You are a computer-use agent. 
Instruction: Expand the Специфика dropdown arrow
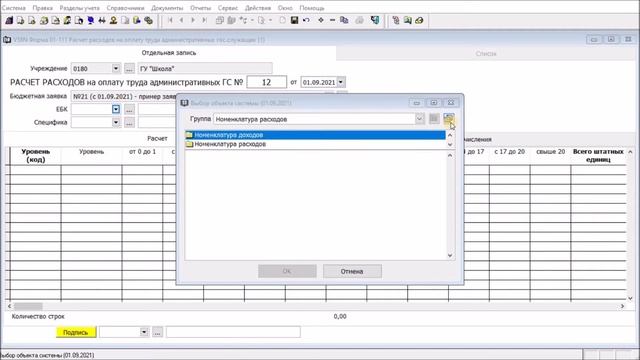[x=116, y=122]
